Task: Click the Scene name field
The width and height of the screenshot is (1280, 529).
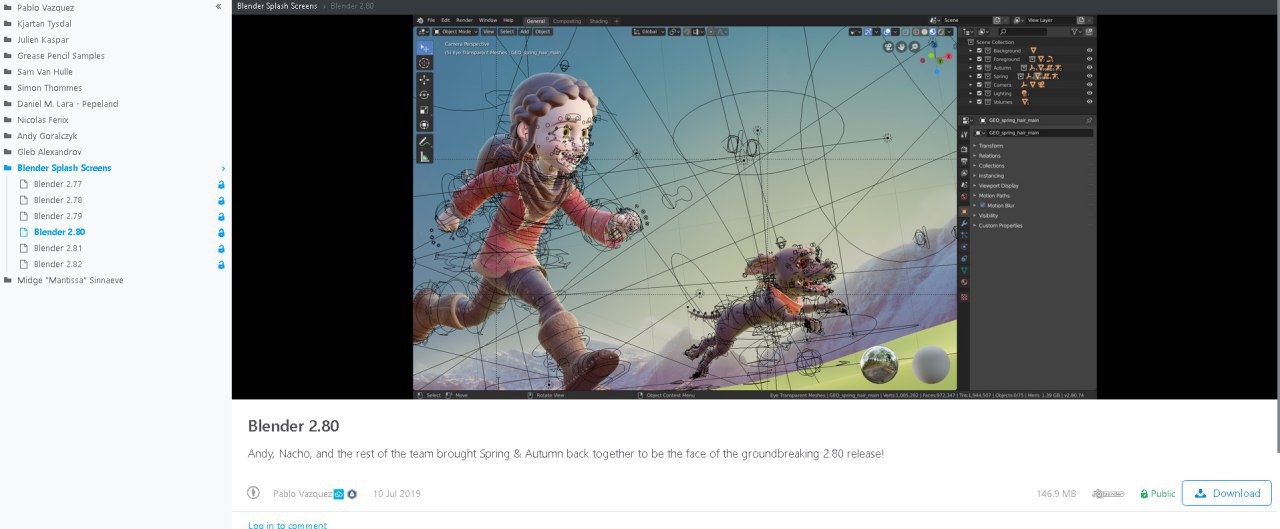Action: (x=966, y=20)
